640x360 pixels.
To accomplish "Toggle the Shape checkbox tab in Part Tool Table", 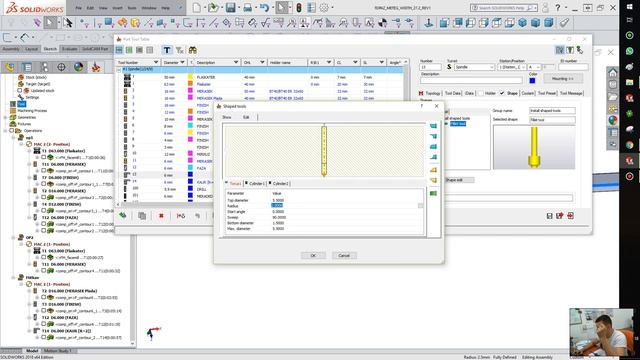I will [502, 93].
